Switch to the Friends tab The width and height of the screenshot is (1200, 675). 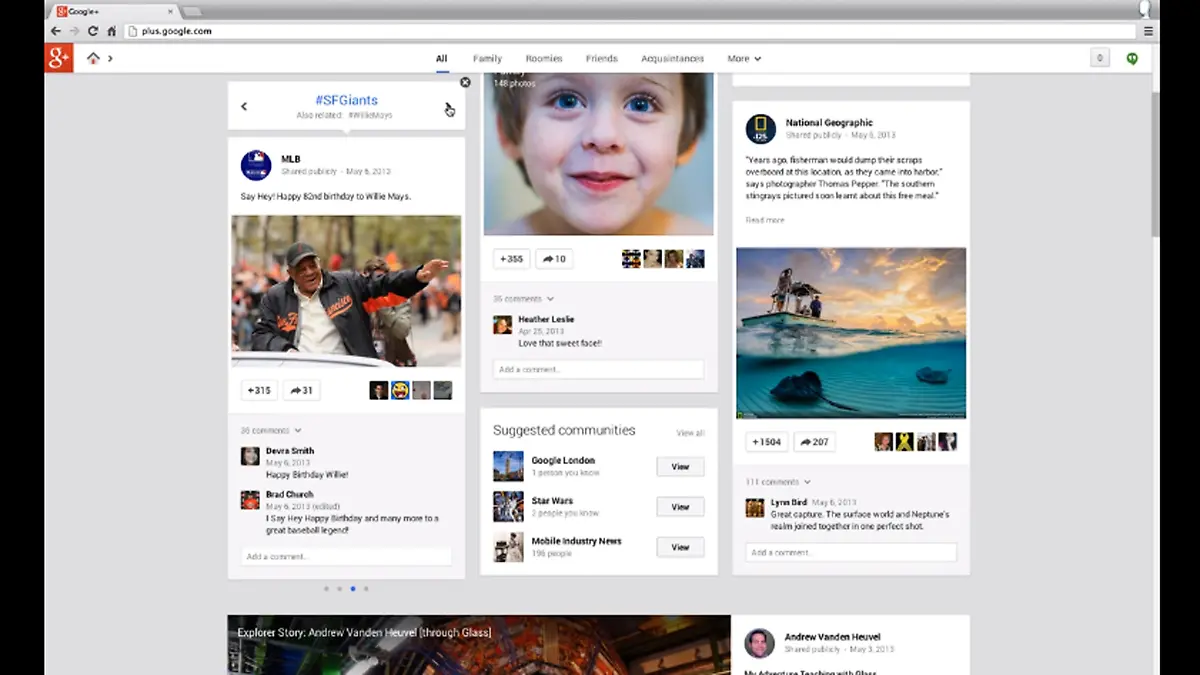point(601,59)
